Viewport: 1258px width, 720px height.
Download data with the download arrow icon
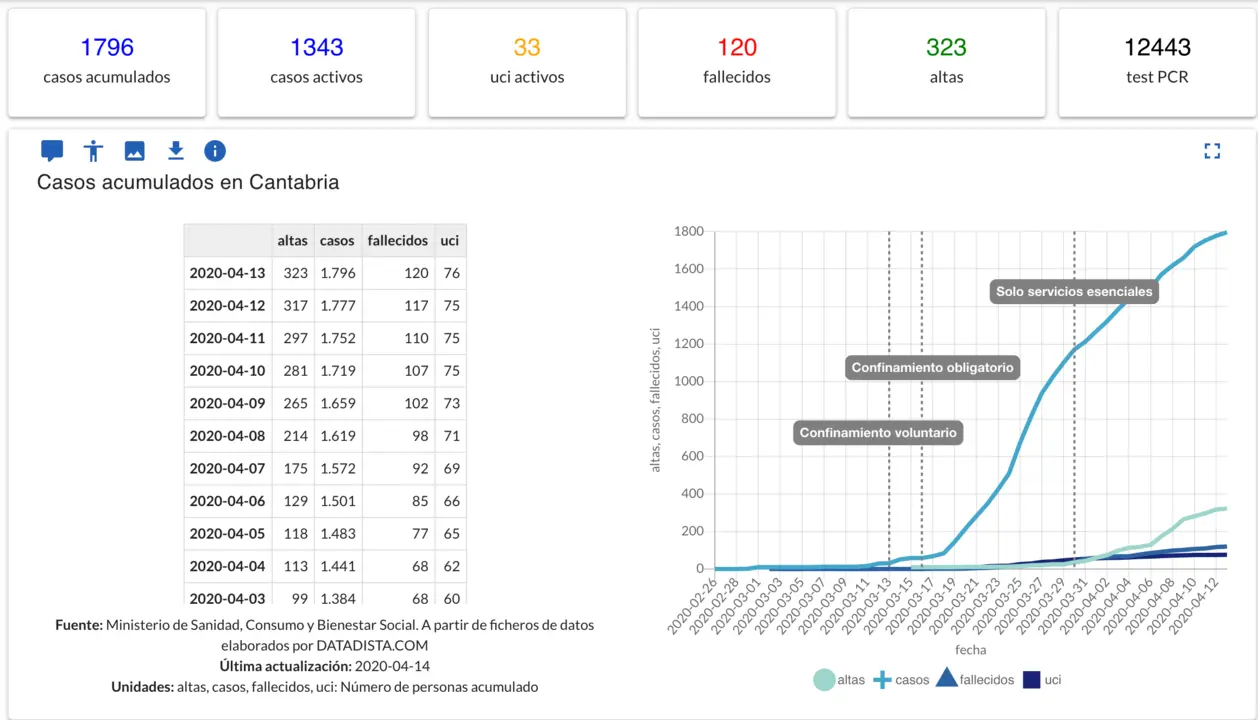175,151
